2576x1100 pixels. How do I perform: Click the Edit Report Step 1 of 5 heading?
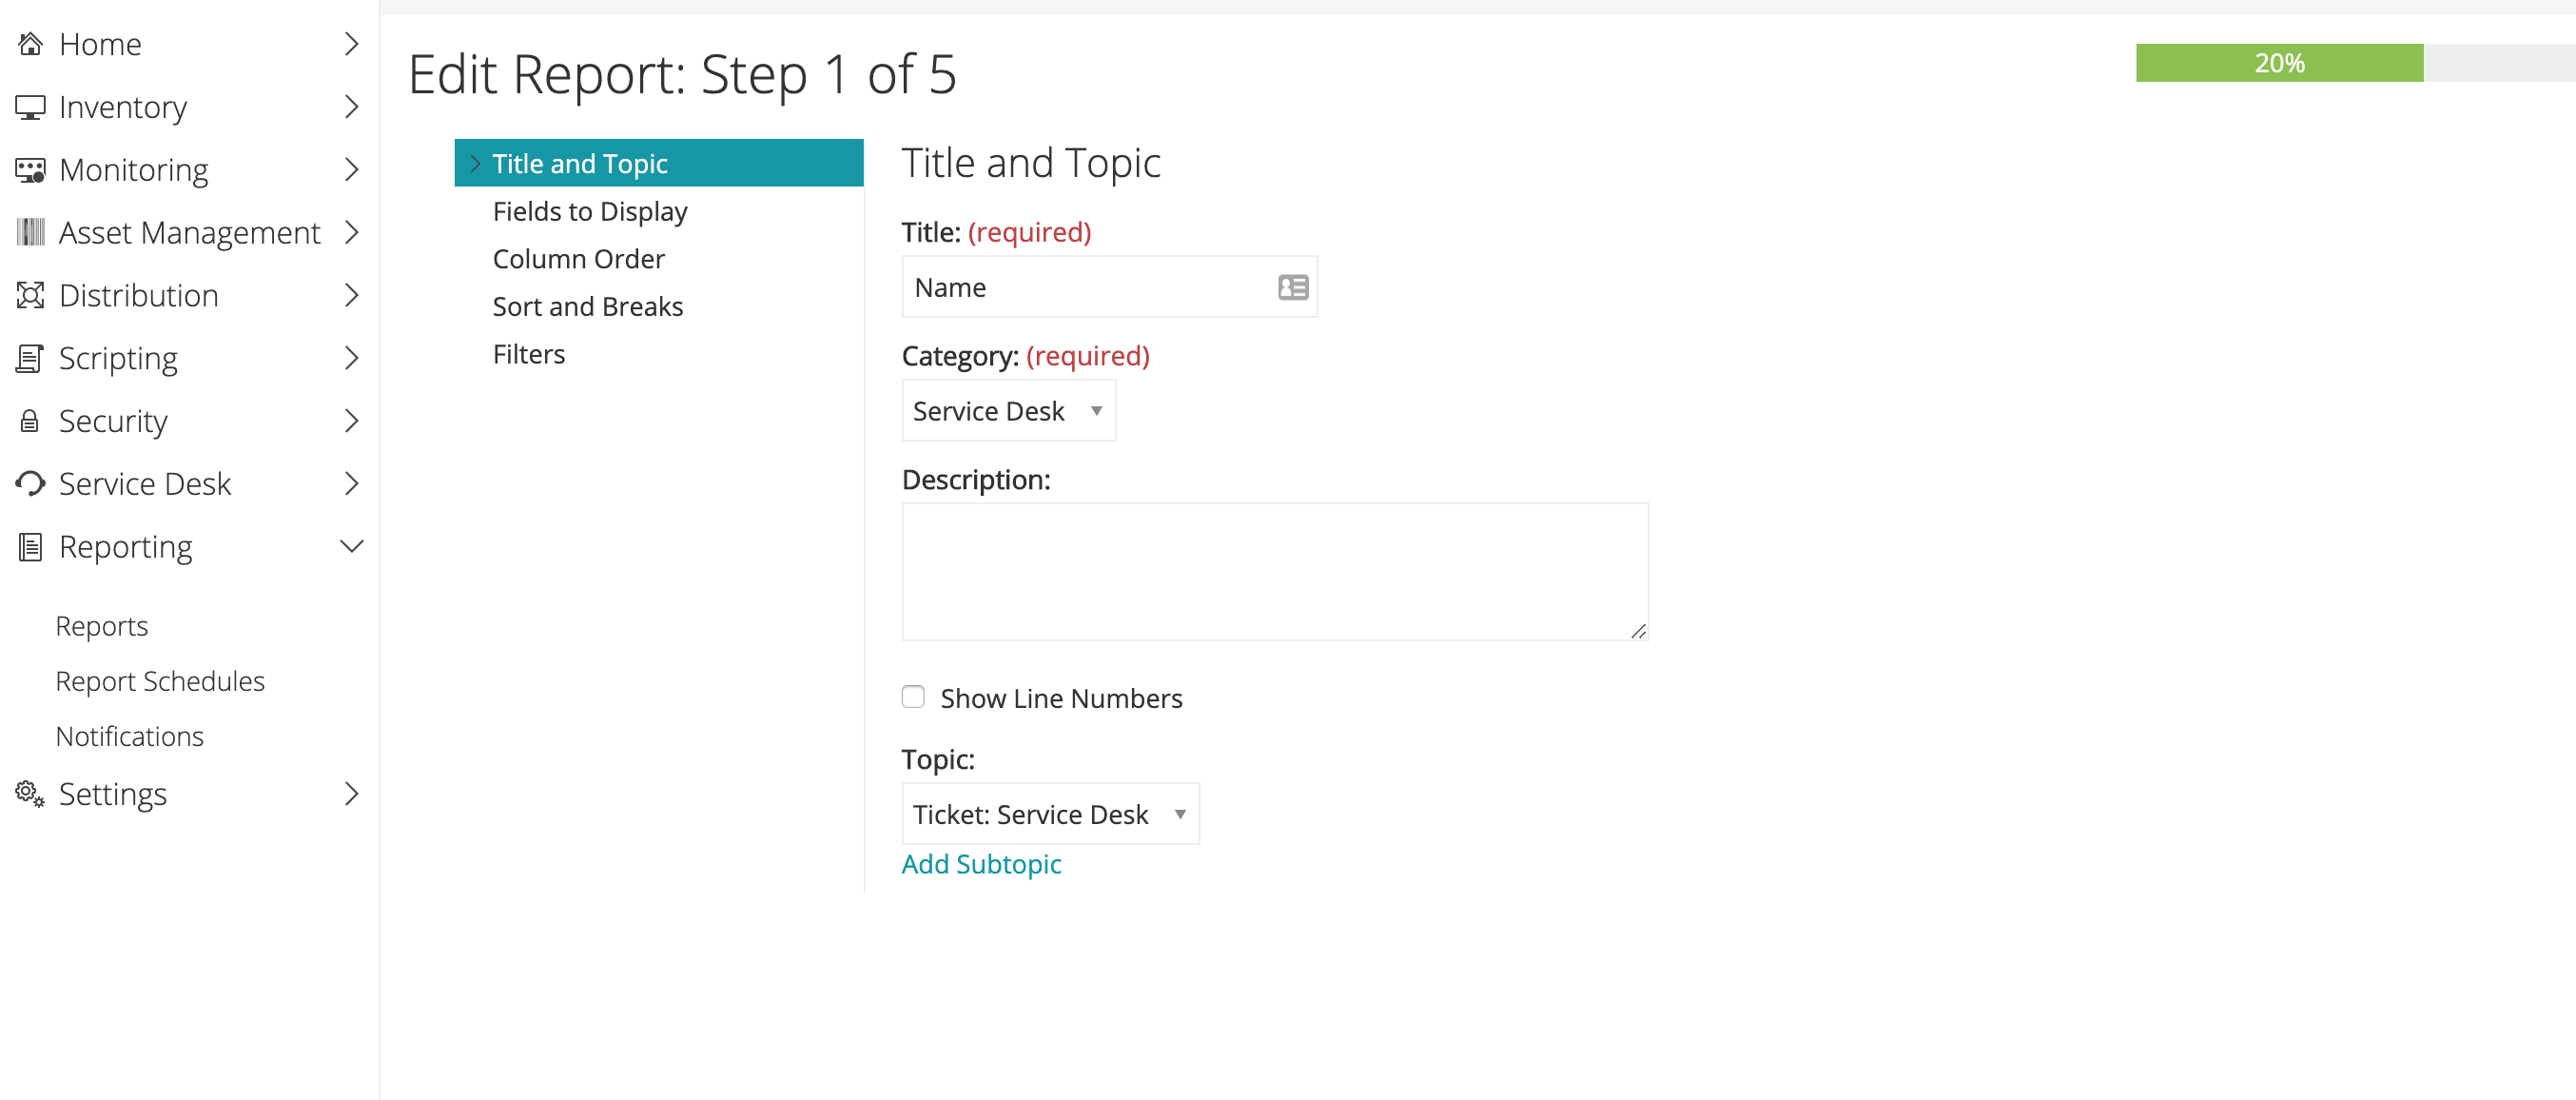pos(683,75)
